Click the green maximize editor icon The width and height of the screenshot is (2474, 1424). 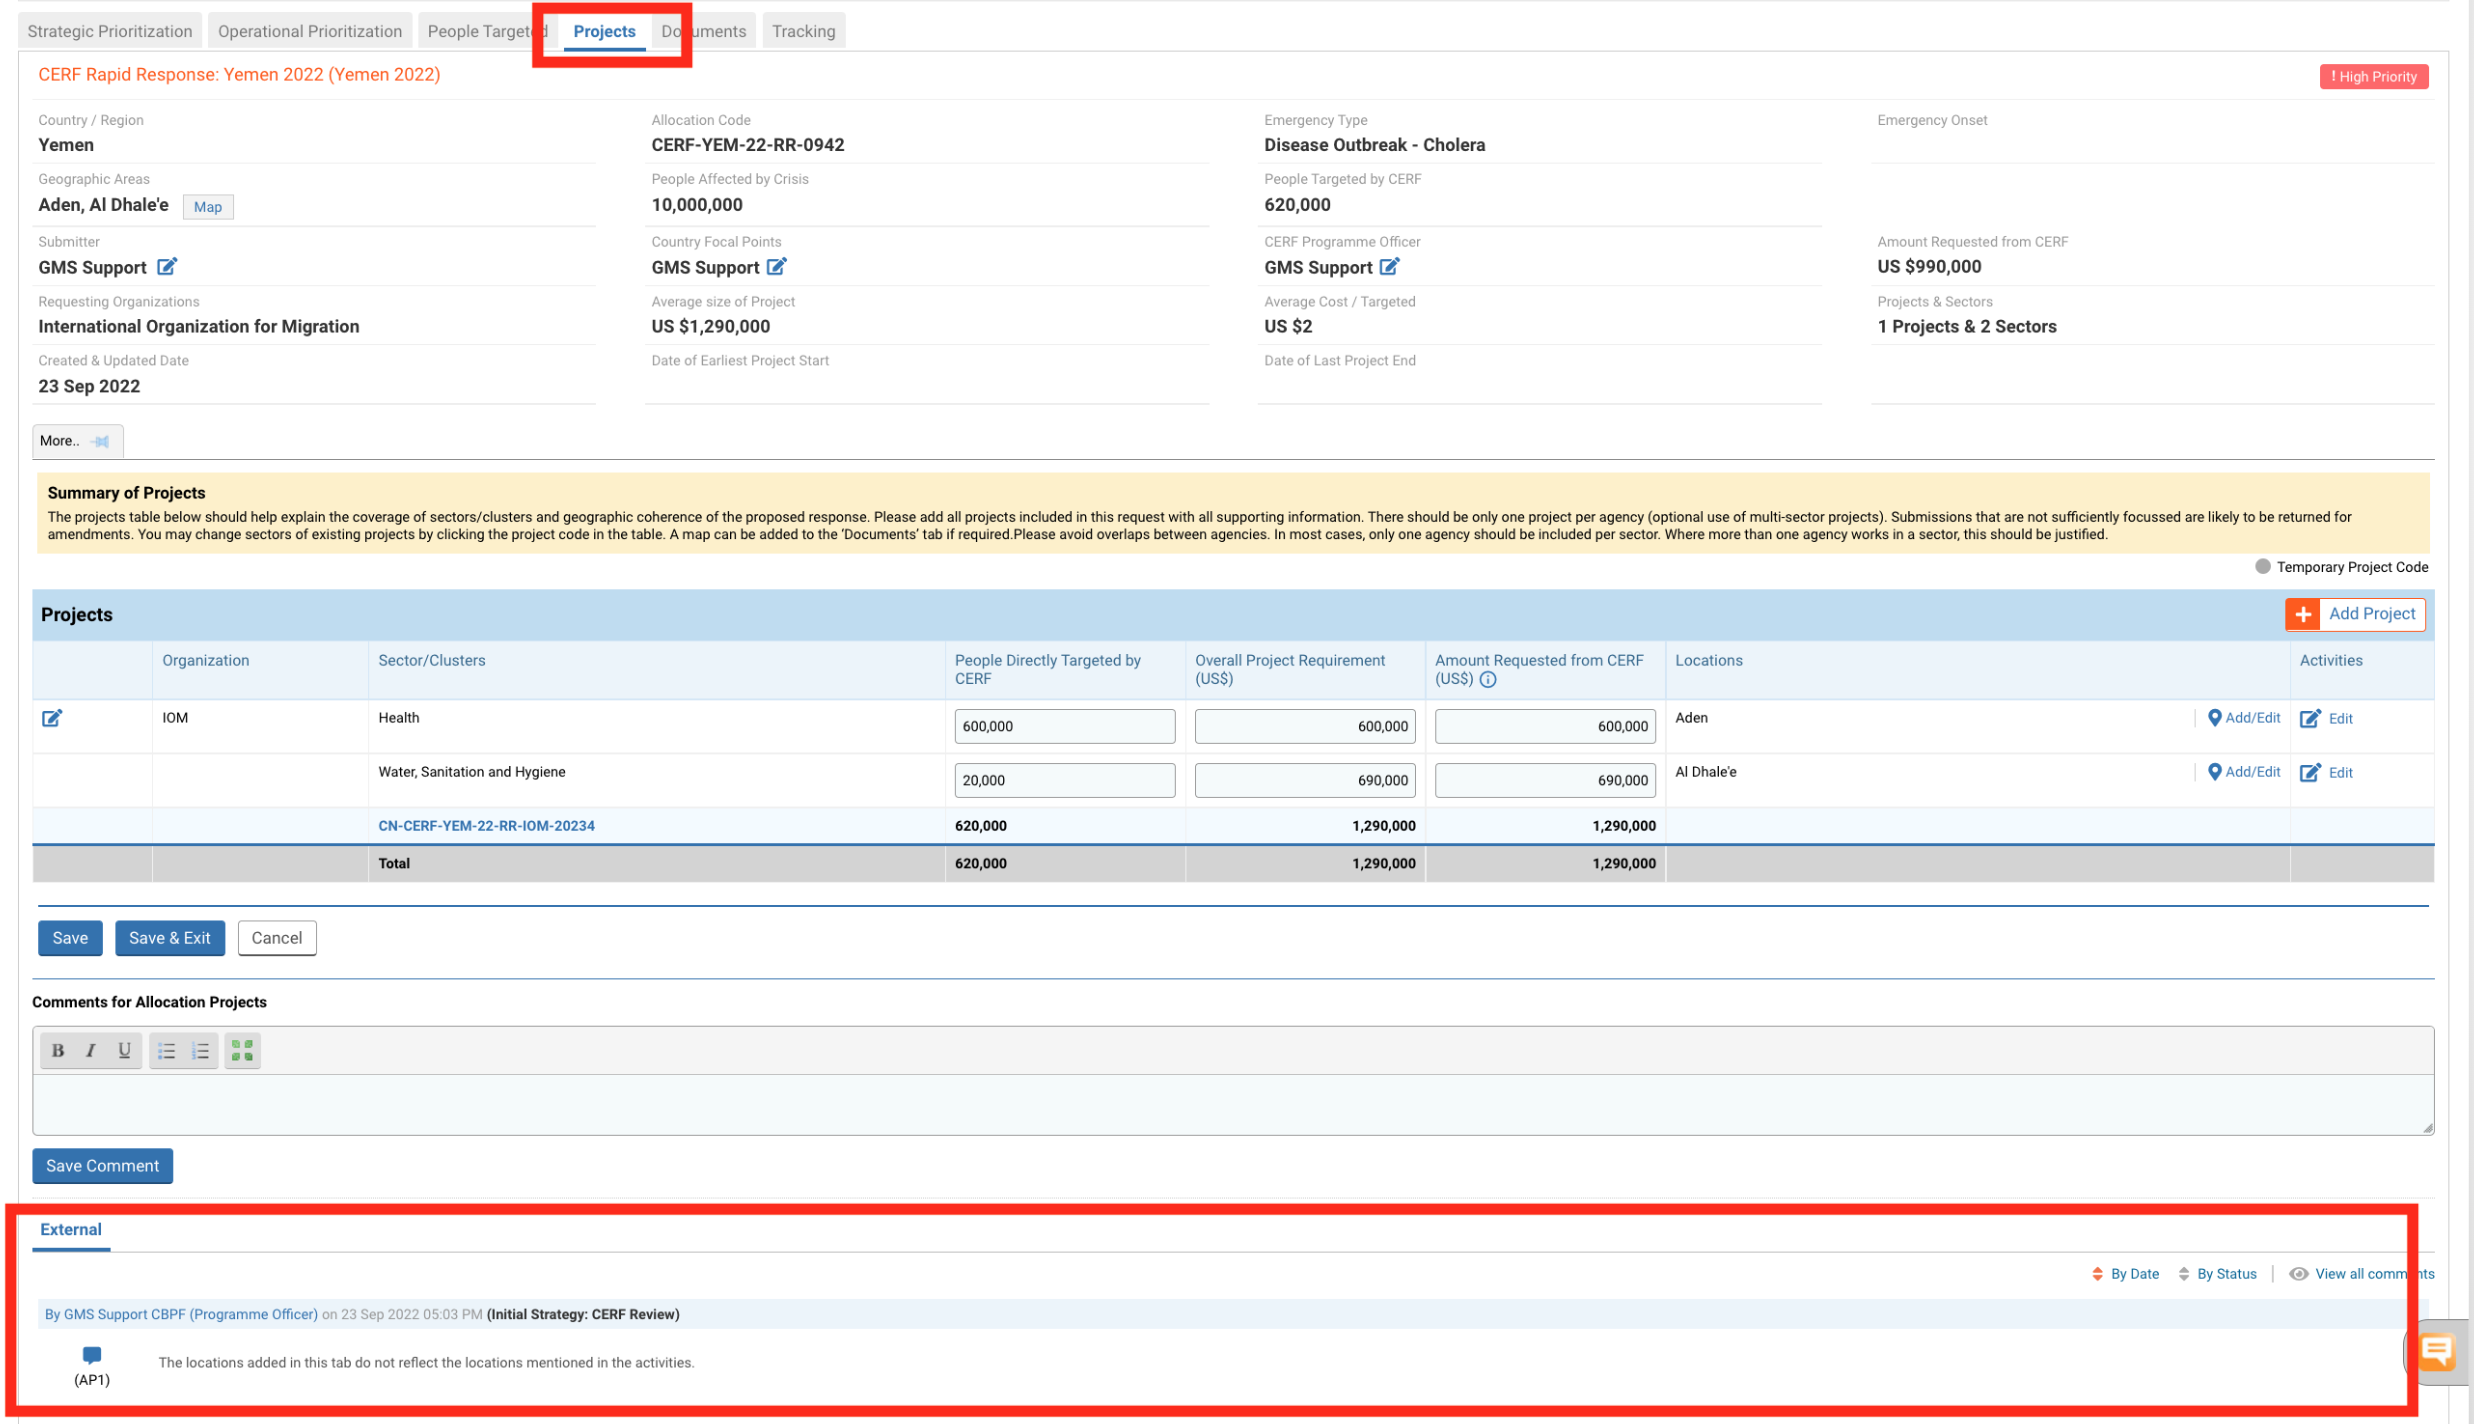click(x=242, y=1051)
